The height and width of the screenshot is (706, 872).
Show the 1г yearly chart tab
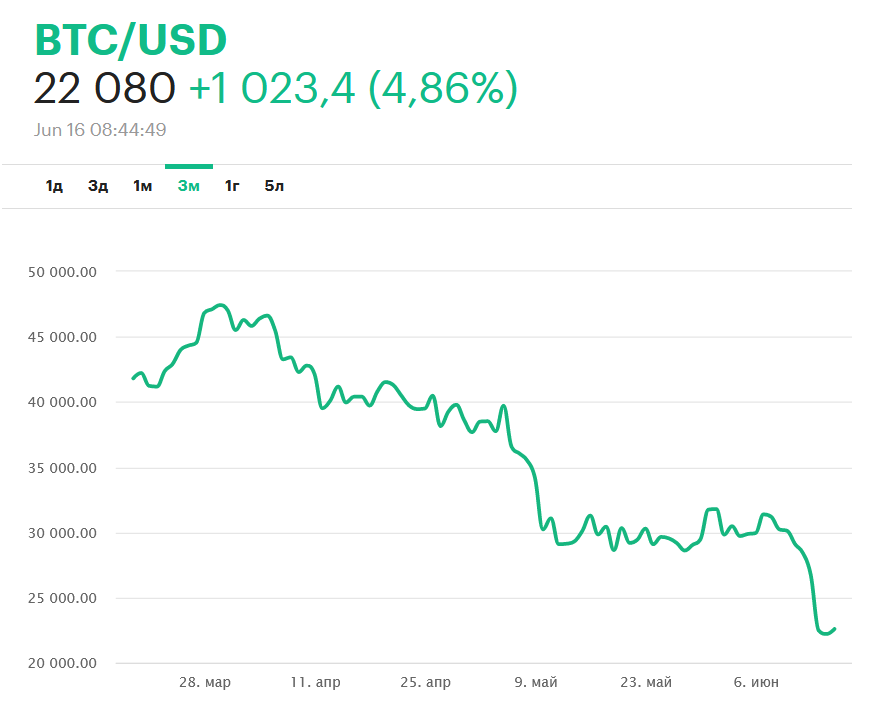pyautogui.click(x=232, y=186)
